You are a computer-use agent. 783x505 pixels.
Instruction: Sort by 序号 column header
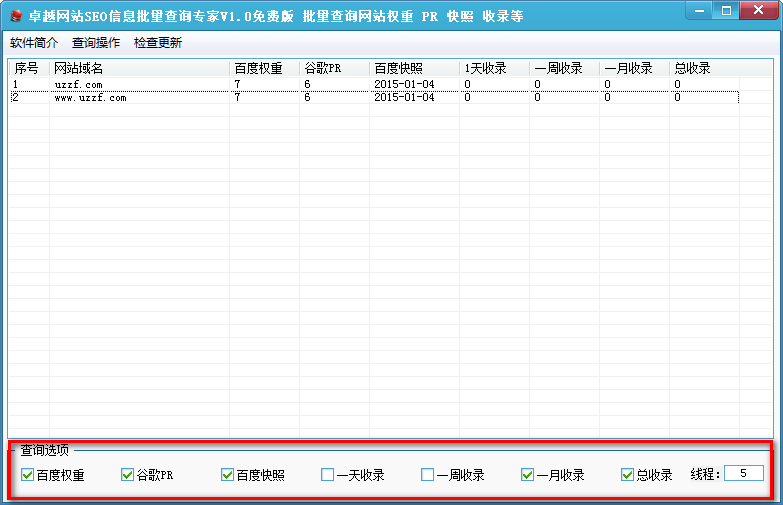click(x=29, y=68)
